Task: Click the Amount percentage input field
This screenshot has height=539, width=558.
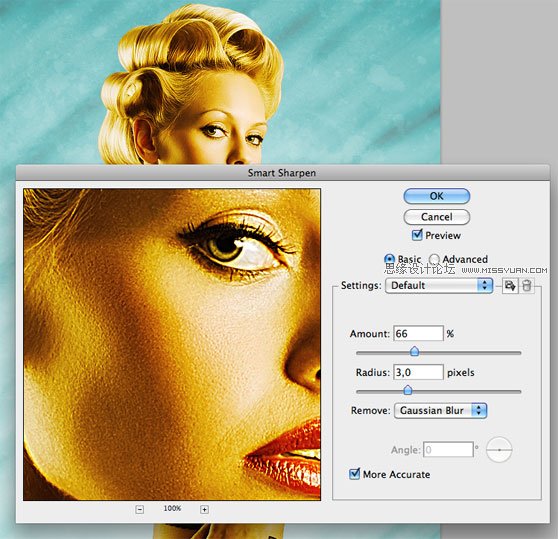Action: [418, 333]
